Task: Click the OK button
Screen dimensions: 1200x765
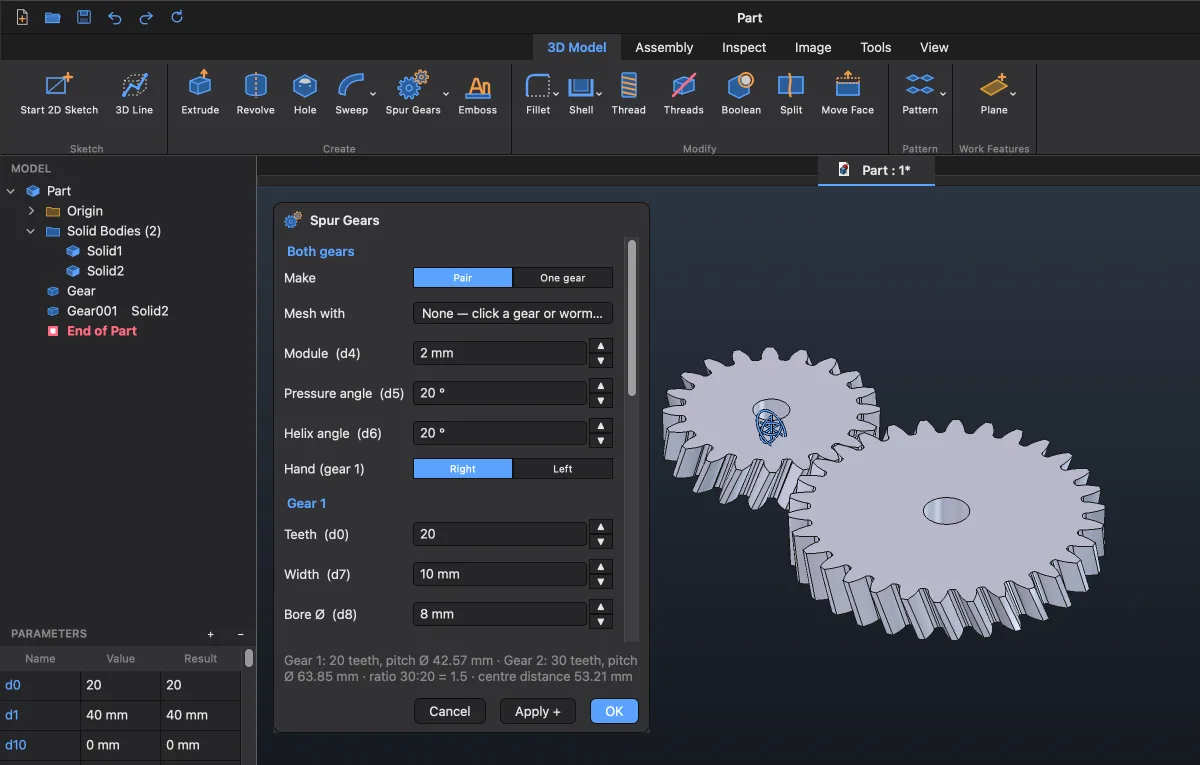Action: [614, 711]
